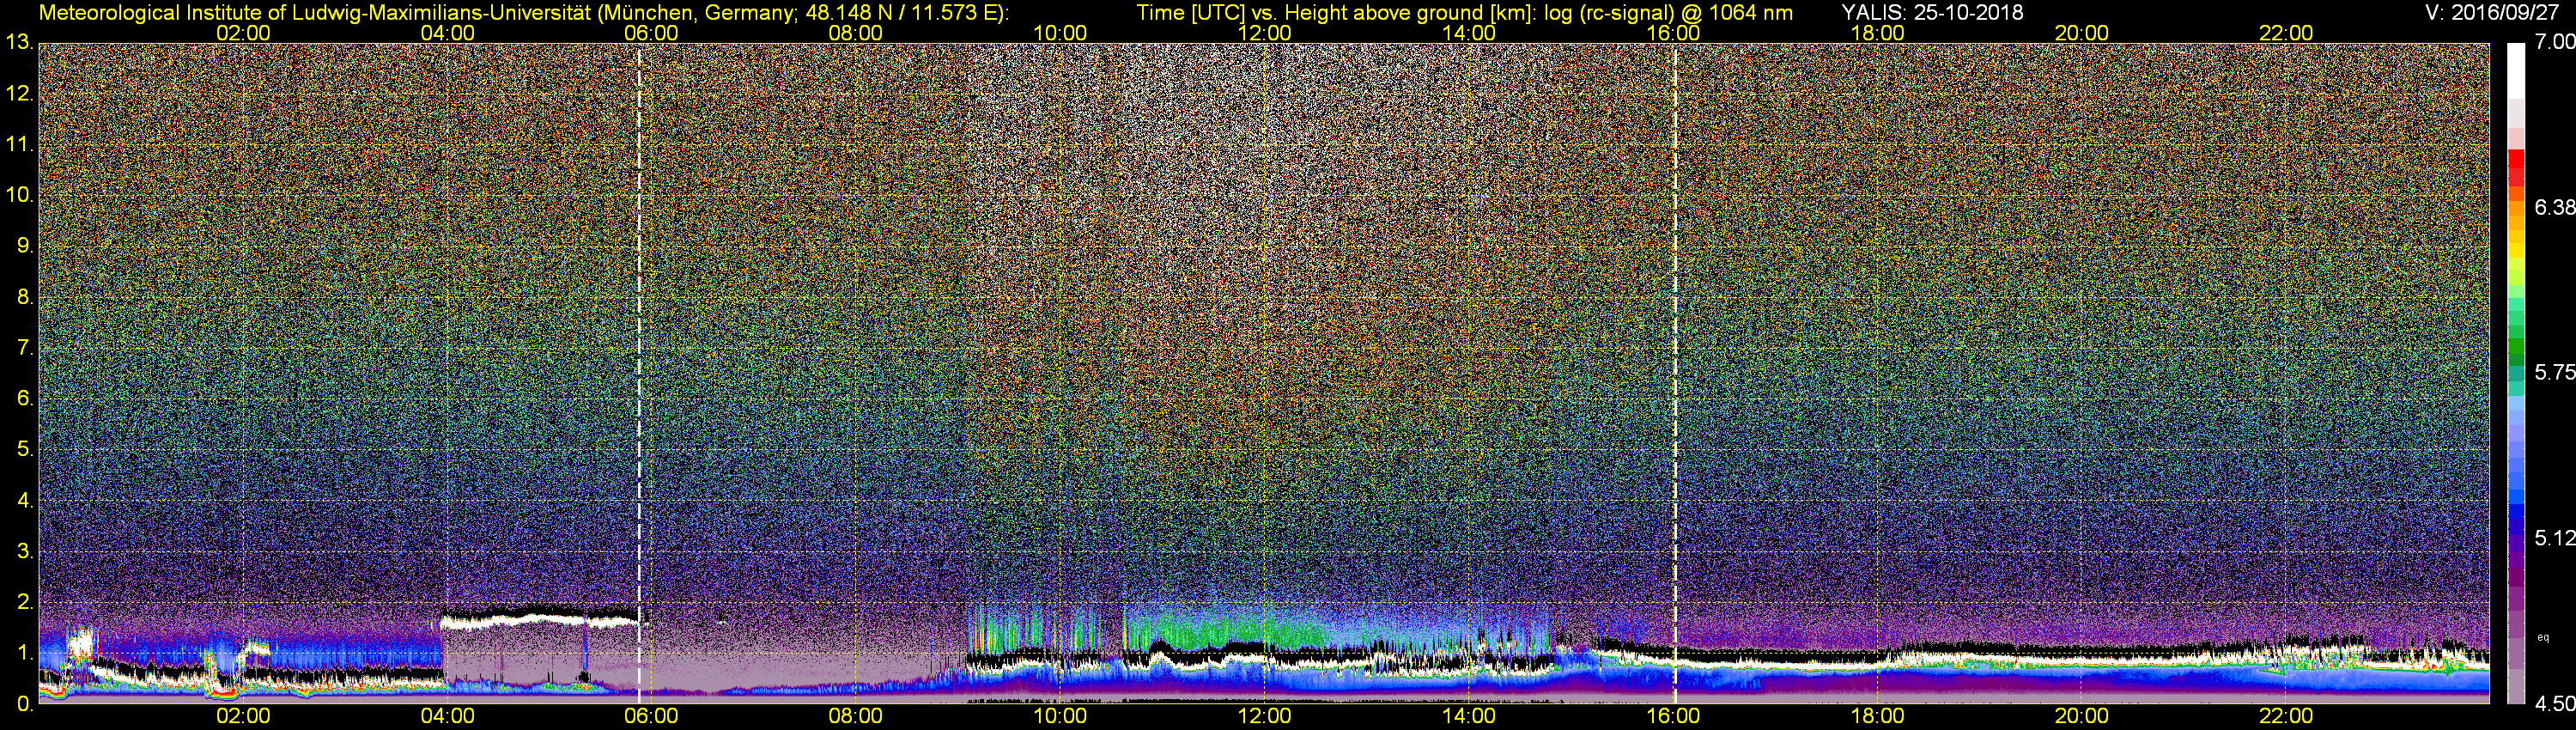Click the 22:00 label on the lower time axis
This screenshot has width=2576, height=730.
2286,717
